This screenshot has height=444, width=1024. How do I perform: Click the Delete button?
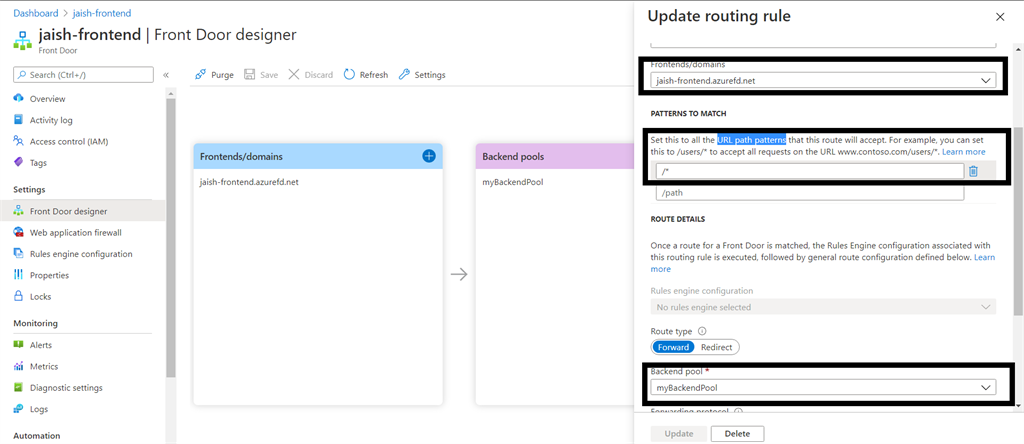(737, 434)
